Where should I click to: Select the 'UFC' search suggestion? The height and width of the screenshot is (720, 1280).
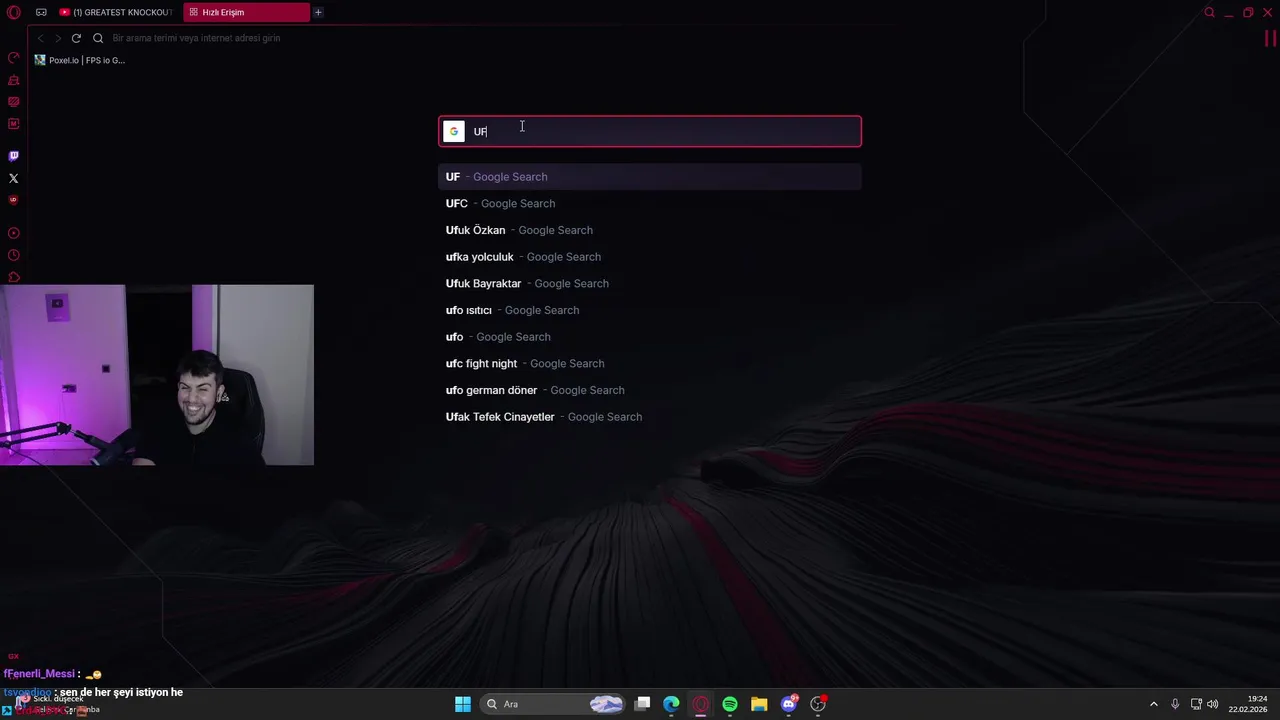tap(650, 203)
